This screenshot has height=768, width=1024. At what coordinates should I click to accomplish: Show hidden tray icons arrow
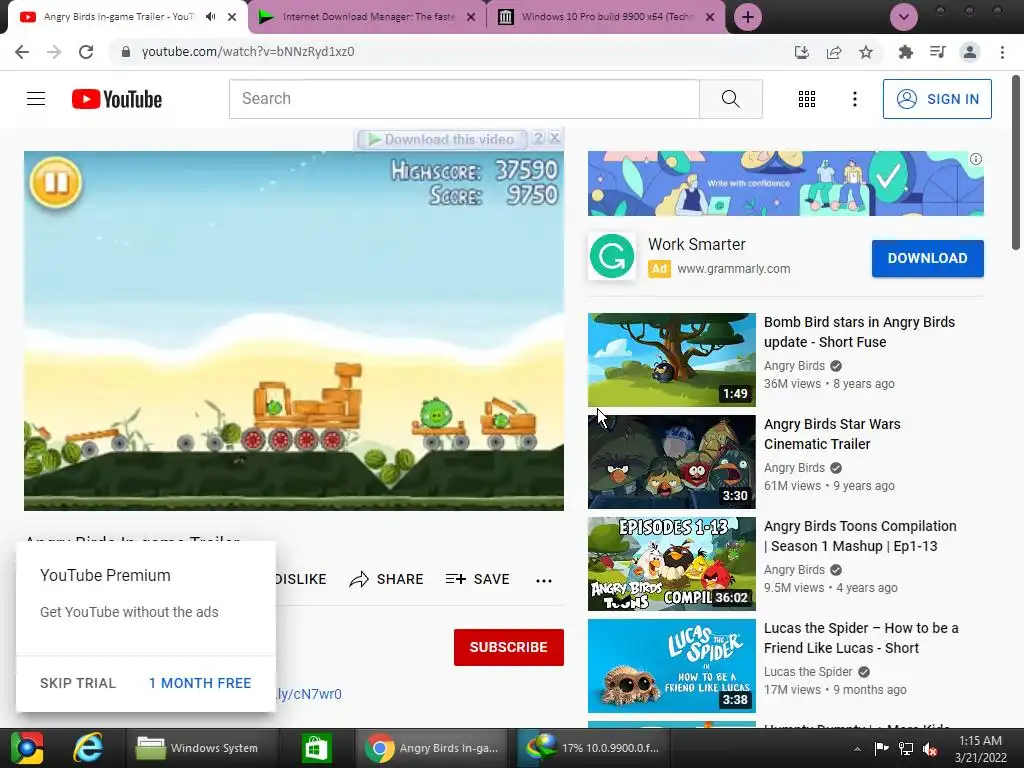pos(857,749)
